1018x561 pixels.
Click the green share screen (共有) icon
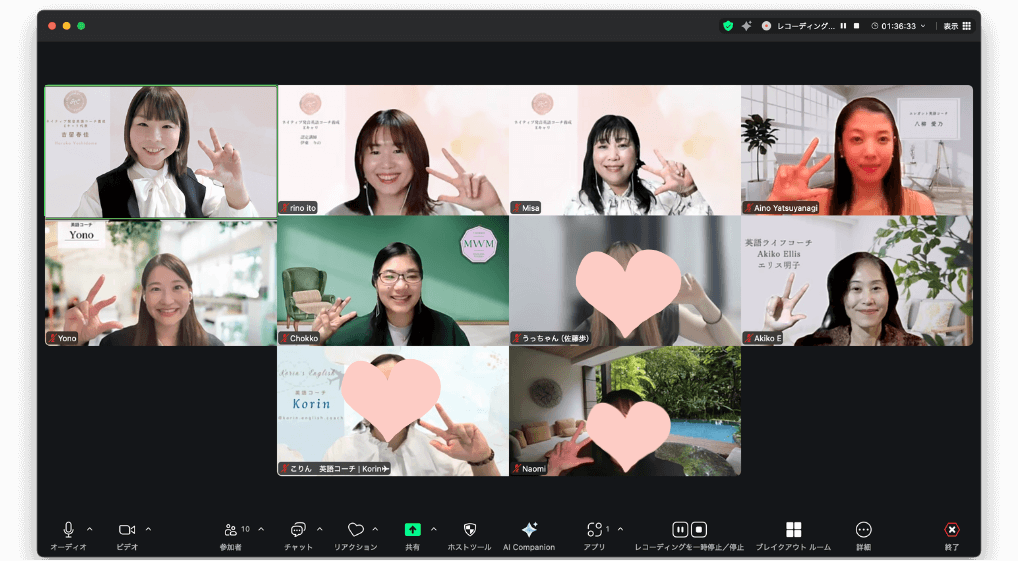click(412, 530)
